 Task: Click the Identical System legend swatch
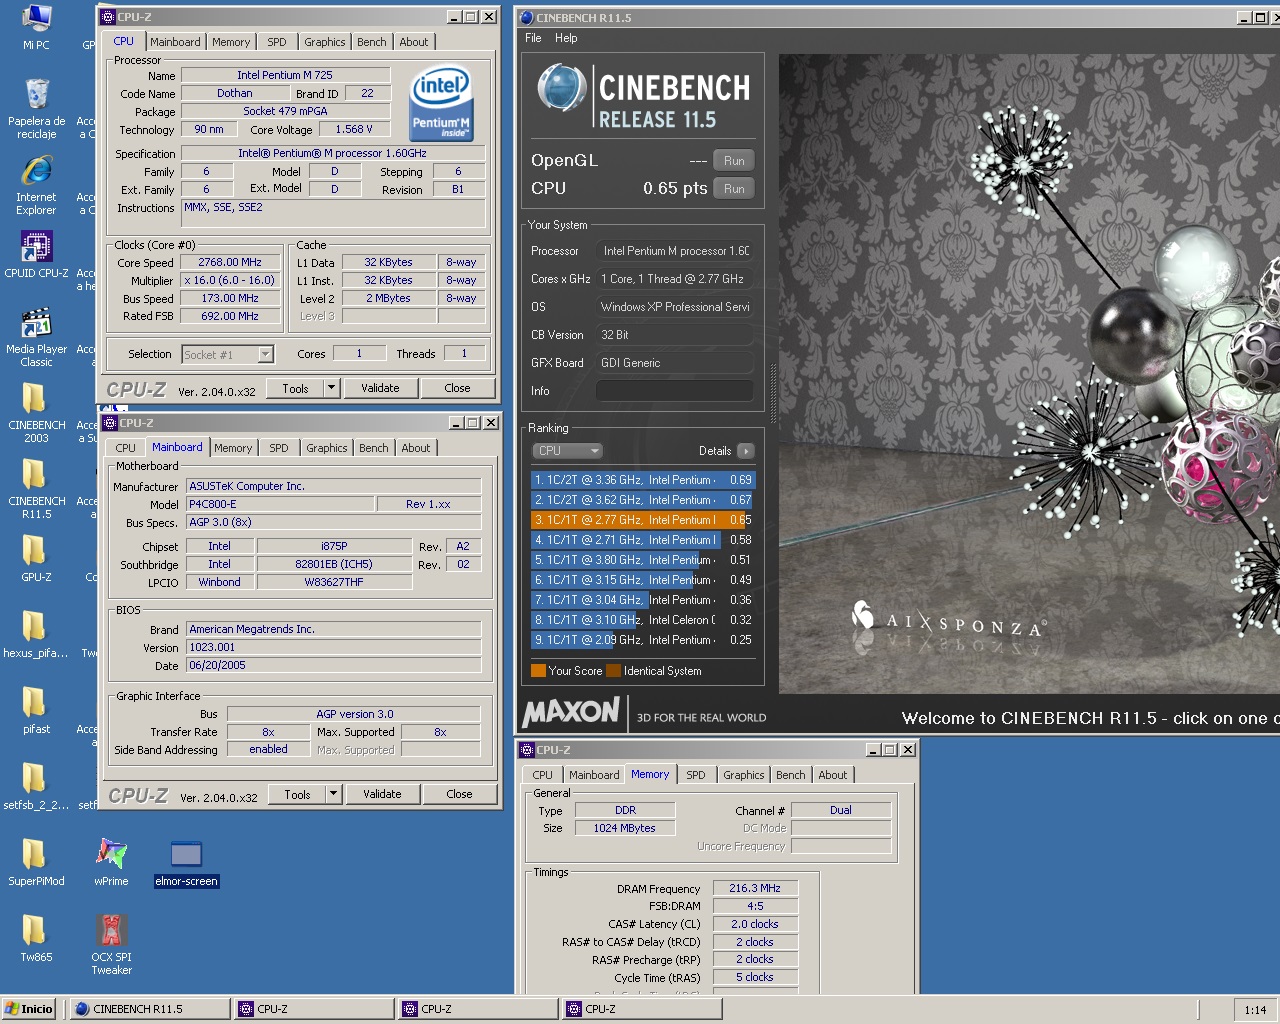pyautogui.click(x=613, y=671)
